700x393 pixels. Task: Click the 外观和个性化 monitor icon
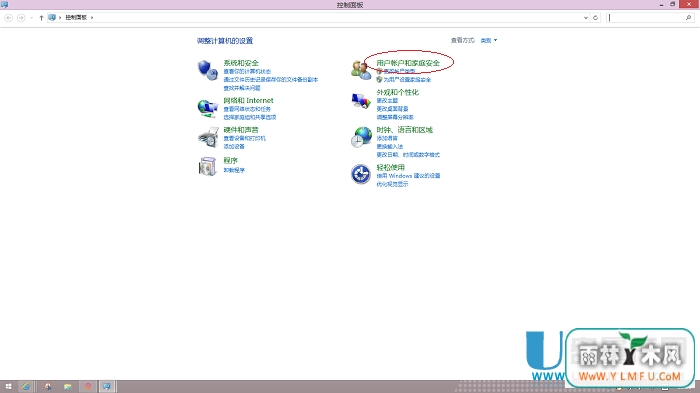pyautogui.click(x=361, y=100)
